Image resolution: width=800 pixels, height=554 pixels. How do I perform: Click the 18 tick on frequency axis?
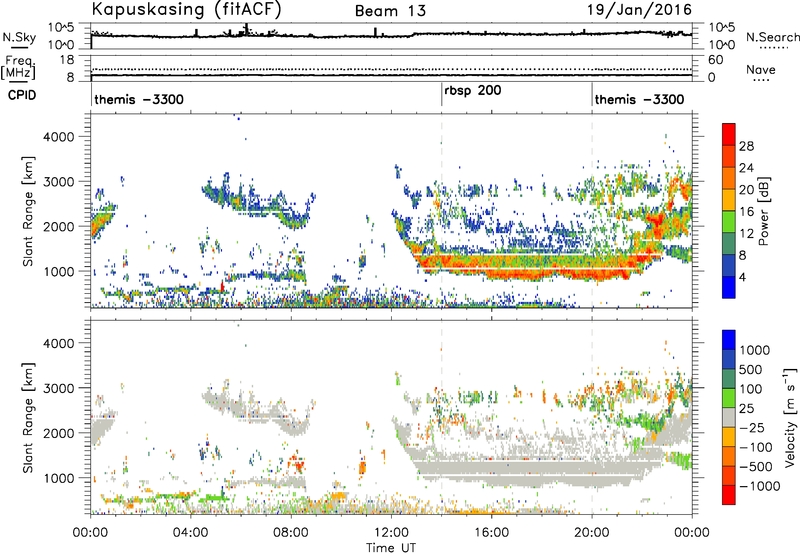(67, 60)
